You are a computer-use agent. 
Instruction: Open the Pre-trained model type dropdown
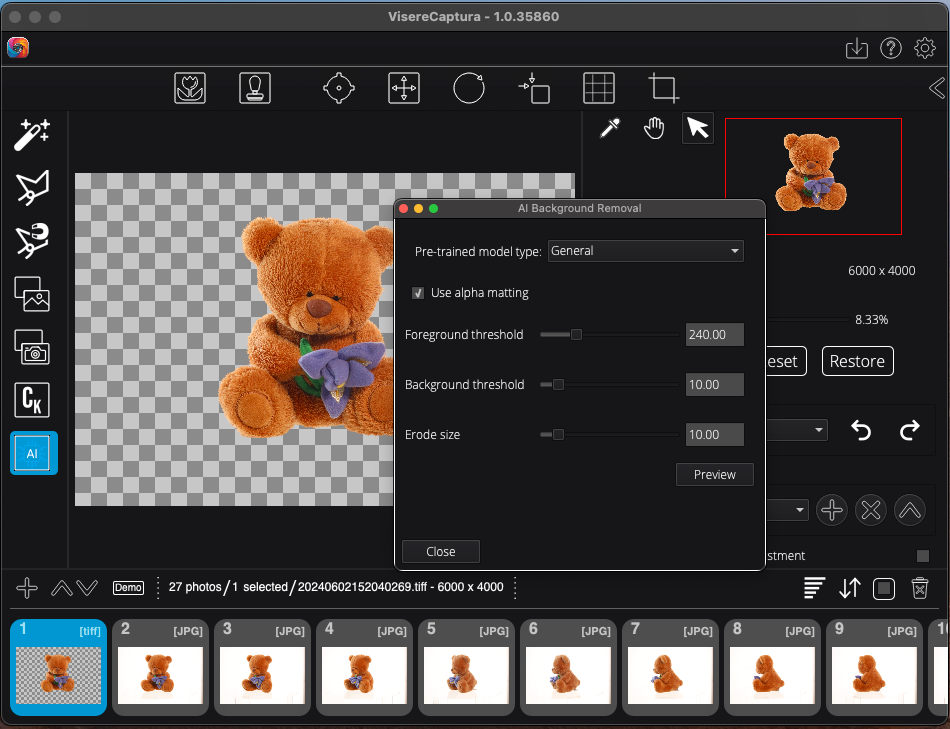(x=645, y=251)
